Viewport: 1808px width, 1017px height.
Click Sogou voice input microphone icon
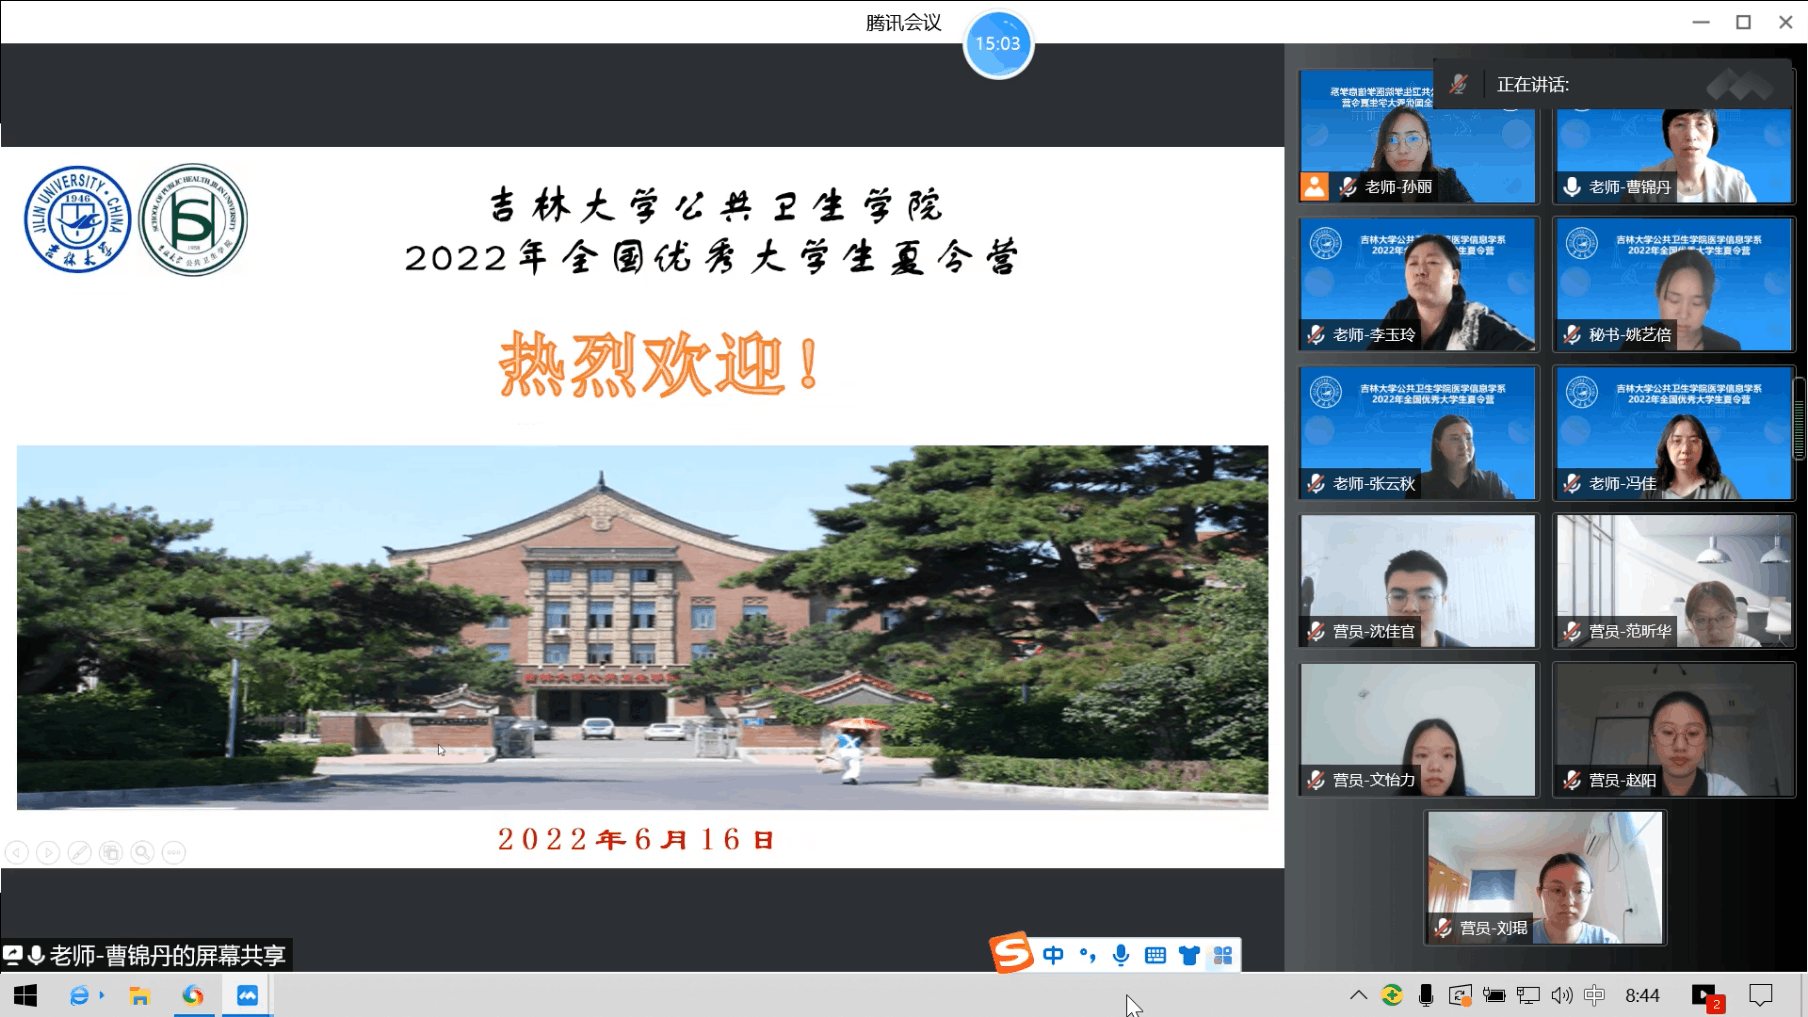click(x=1121, y=955)
